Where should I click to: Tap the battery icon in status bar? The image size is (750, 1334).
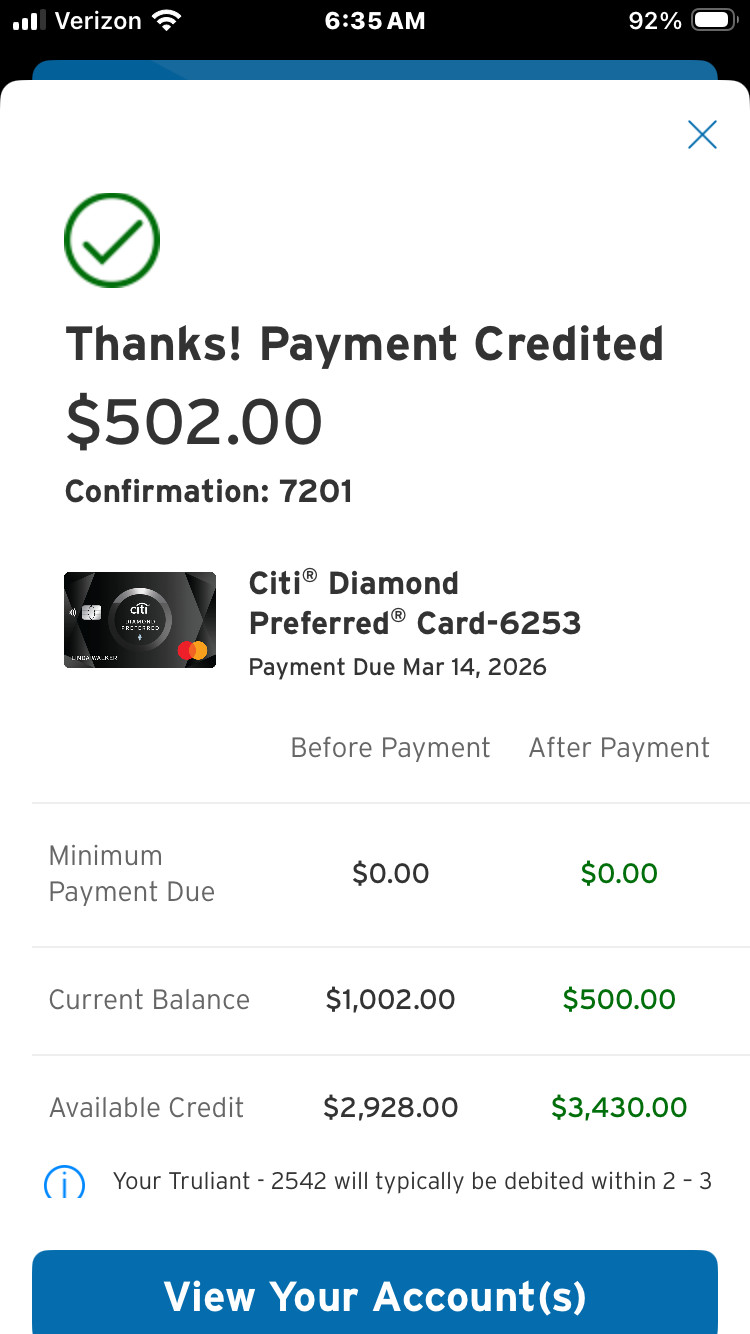click(714, 21)
